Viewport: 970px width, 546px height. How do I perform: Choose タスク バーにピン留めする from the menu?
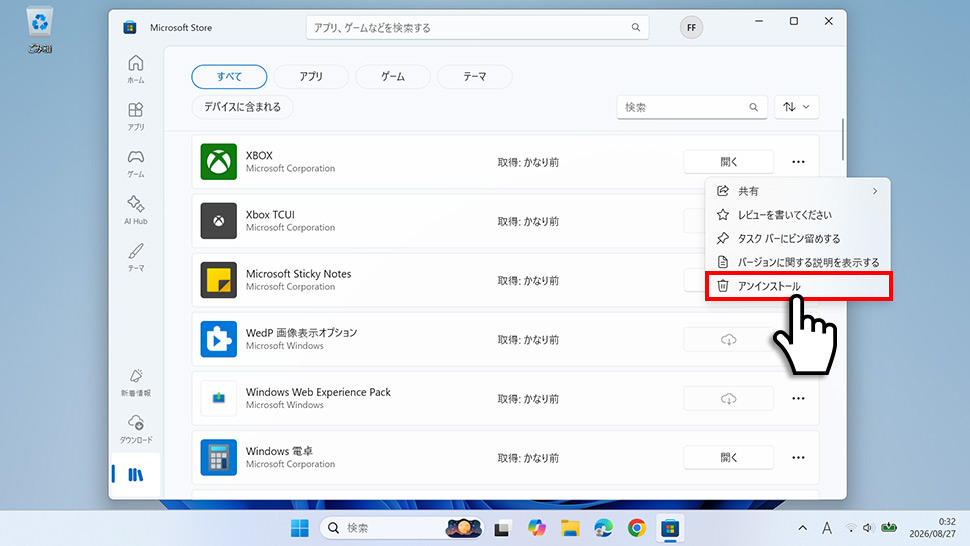pyautogui.click(x=798, y=238)
